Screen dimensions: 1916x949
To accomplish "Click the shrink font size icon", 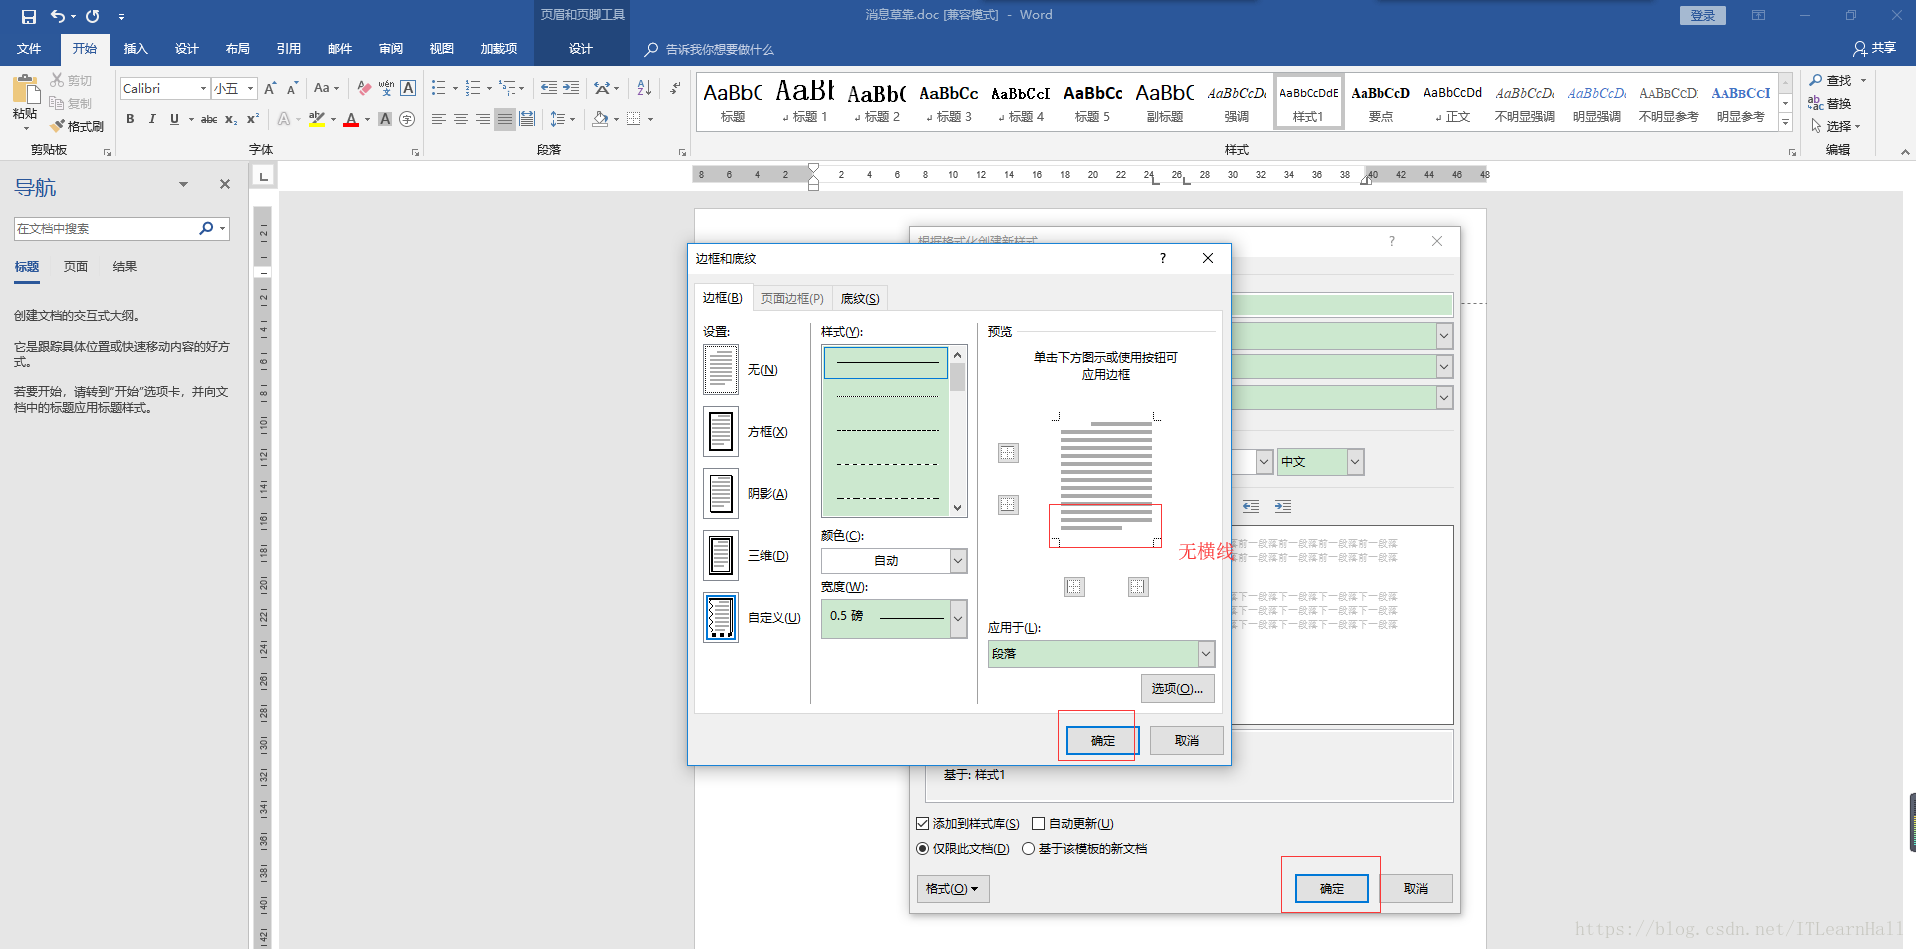I will (292, 88).
